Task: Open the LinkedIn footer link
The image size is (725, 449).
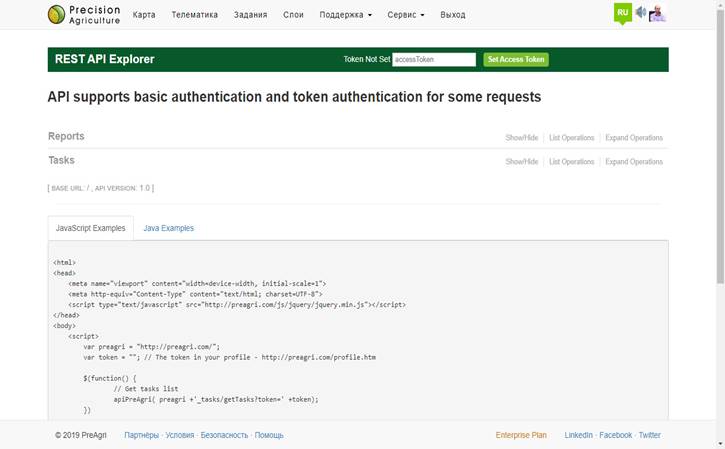Action: tap(578, 435)
